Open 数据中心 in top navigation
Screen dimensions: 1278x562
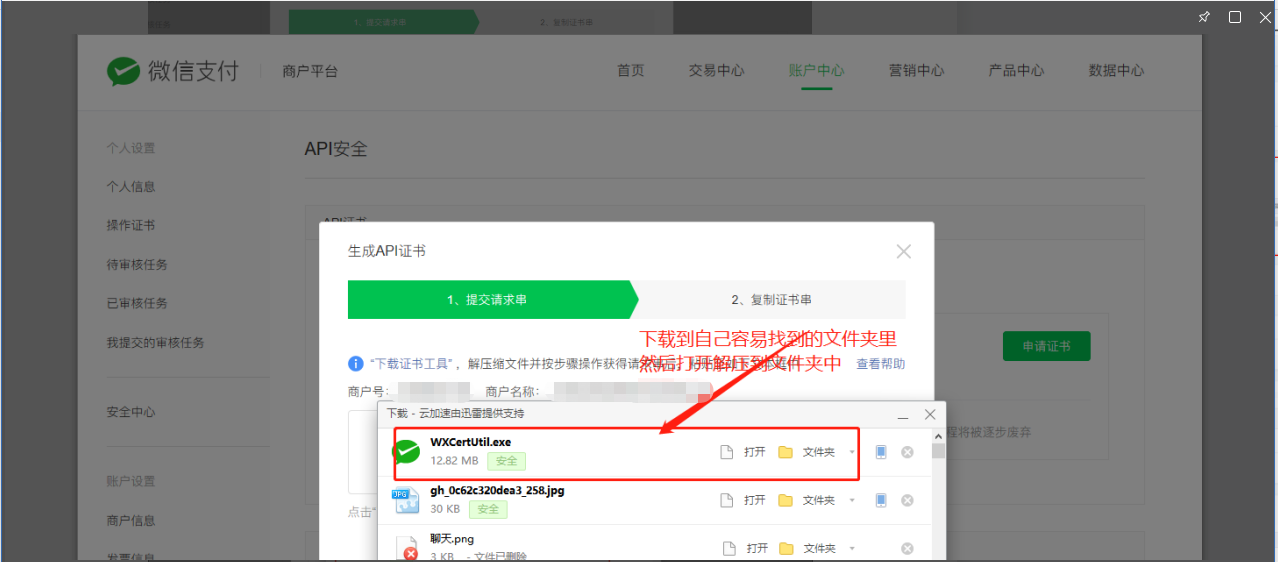[x=1116, y=71]
